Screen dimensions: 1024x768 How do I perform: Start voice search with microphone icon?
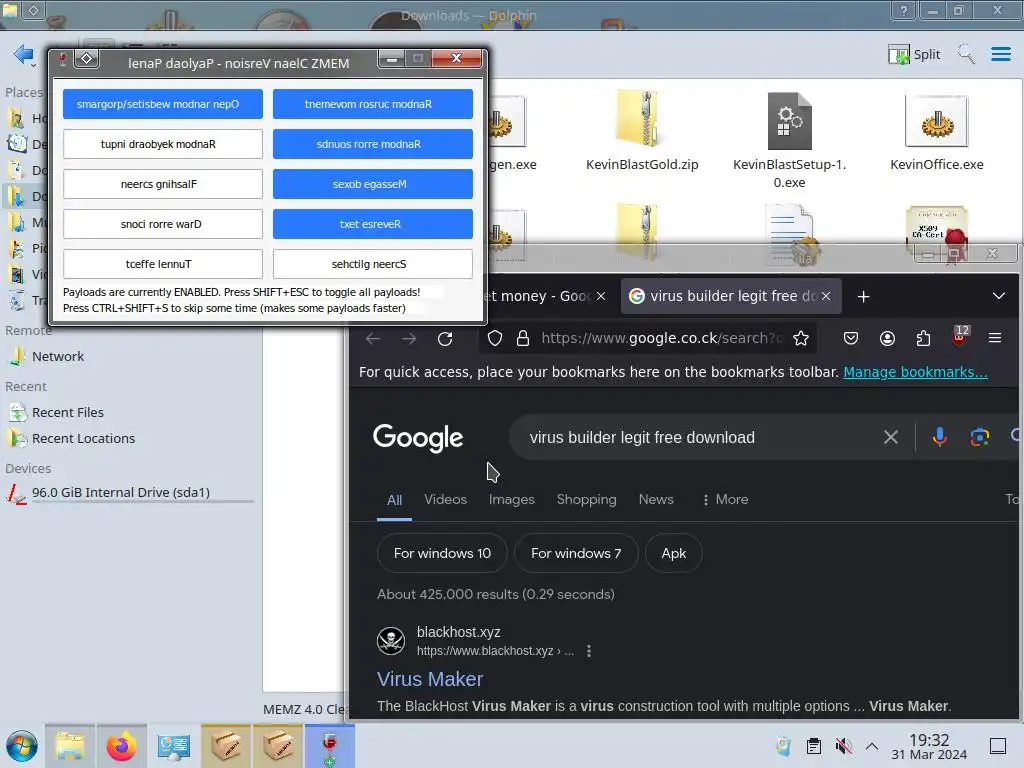940,437
